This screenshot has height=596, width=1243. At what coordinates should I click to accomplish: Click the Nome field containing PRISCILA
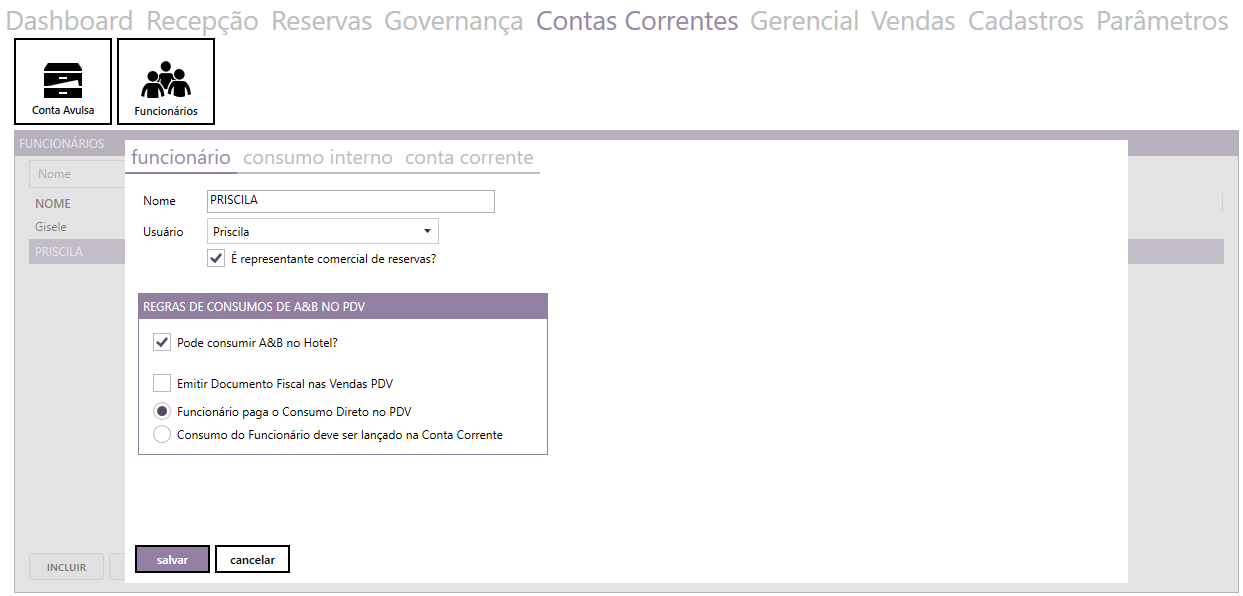coord(350,201)
